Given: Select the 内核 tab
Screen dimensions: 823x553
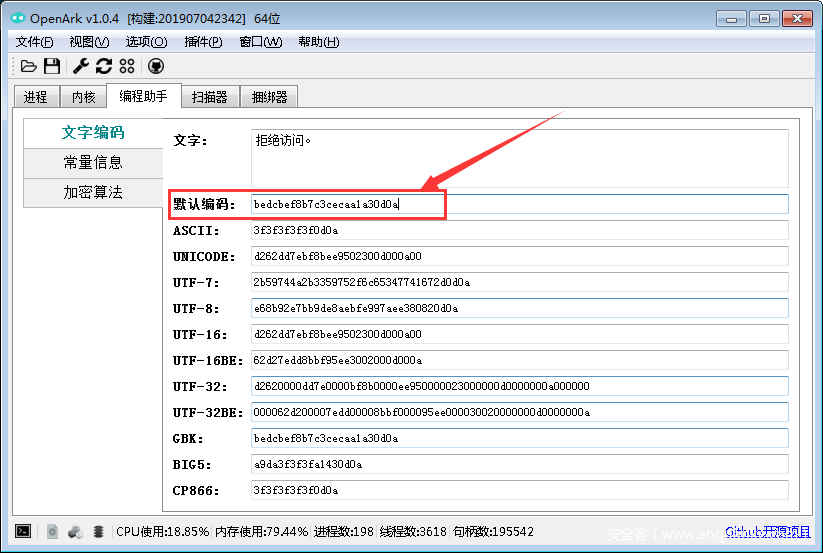Looking at the screenshot, I should tap(84, 97).
